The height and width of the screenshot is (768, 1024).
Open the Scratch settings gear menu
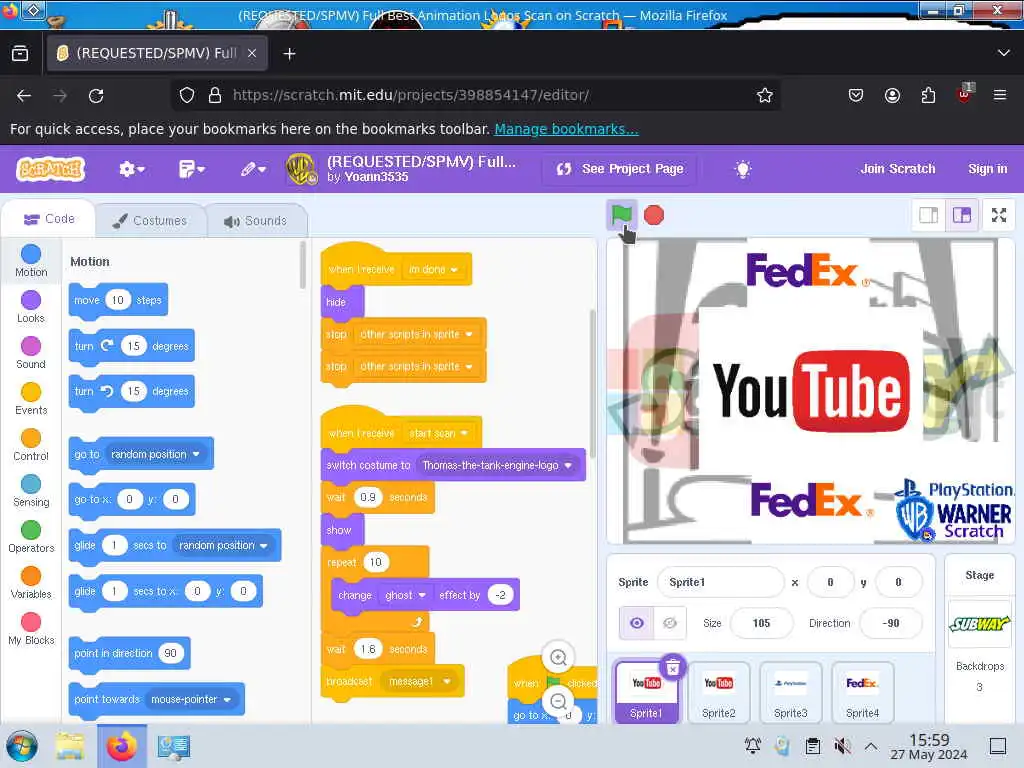click(131, 170)
